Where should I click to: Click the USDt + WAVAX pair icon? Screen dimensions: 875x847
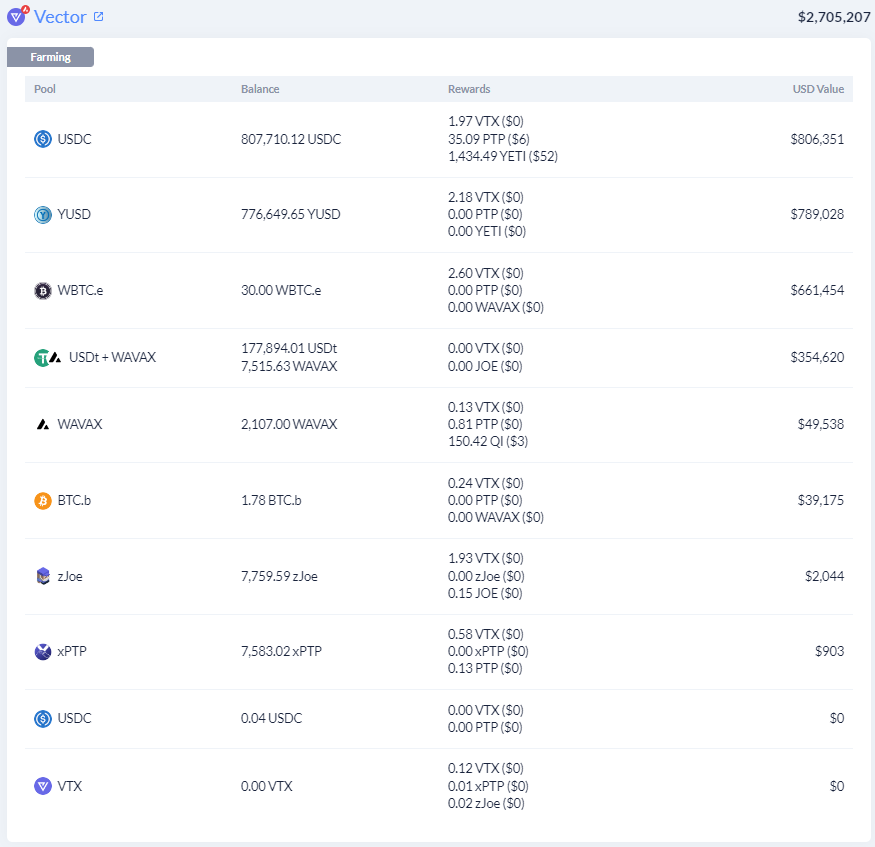click(48, 358)
